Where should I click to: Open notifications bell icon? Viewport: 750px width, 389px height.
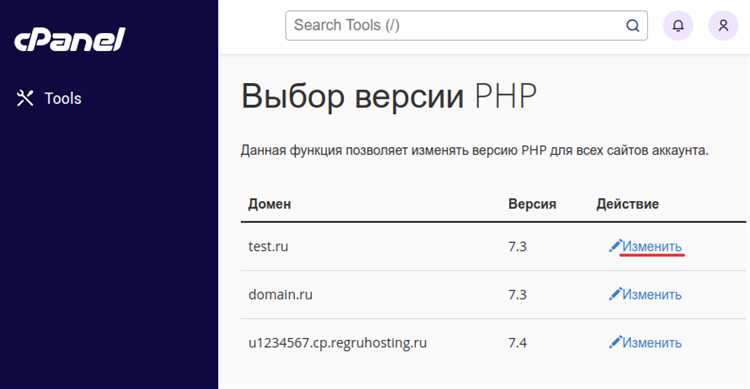coord(678,25)
